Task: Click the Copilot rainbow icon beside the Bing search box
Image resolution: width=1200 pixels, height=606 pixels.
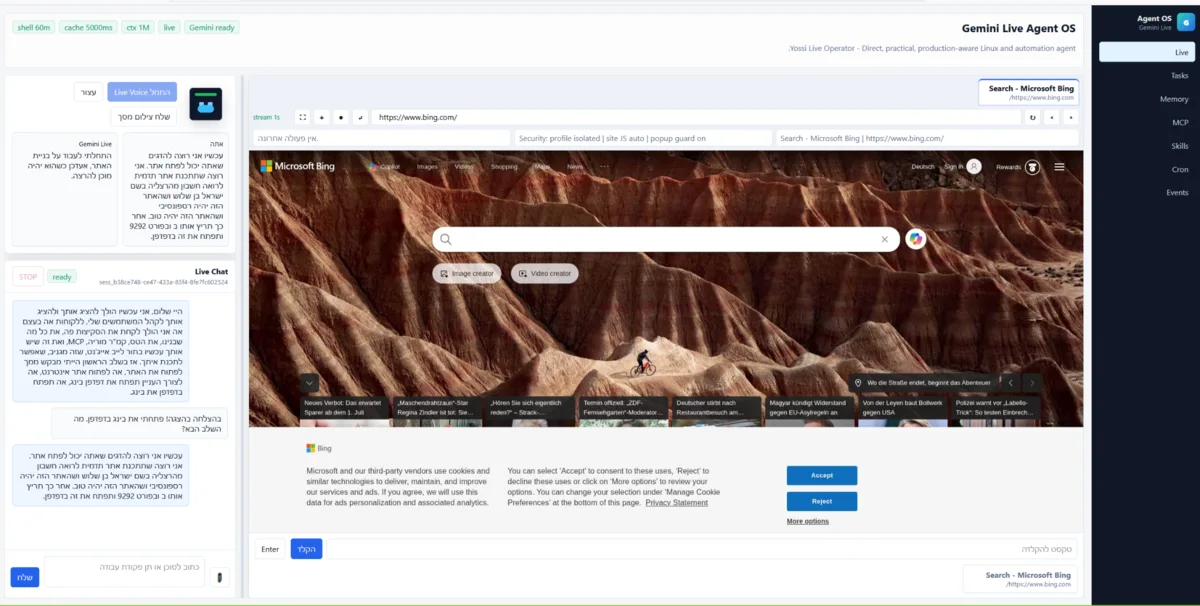Action: point(915,239)
